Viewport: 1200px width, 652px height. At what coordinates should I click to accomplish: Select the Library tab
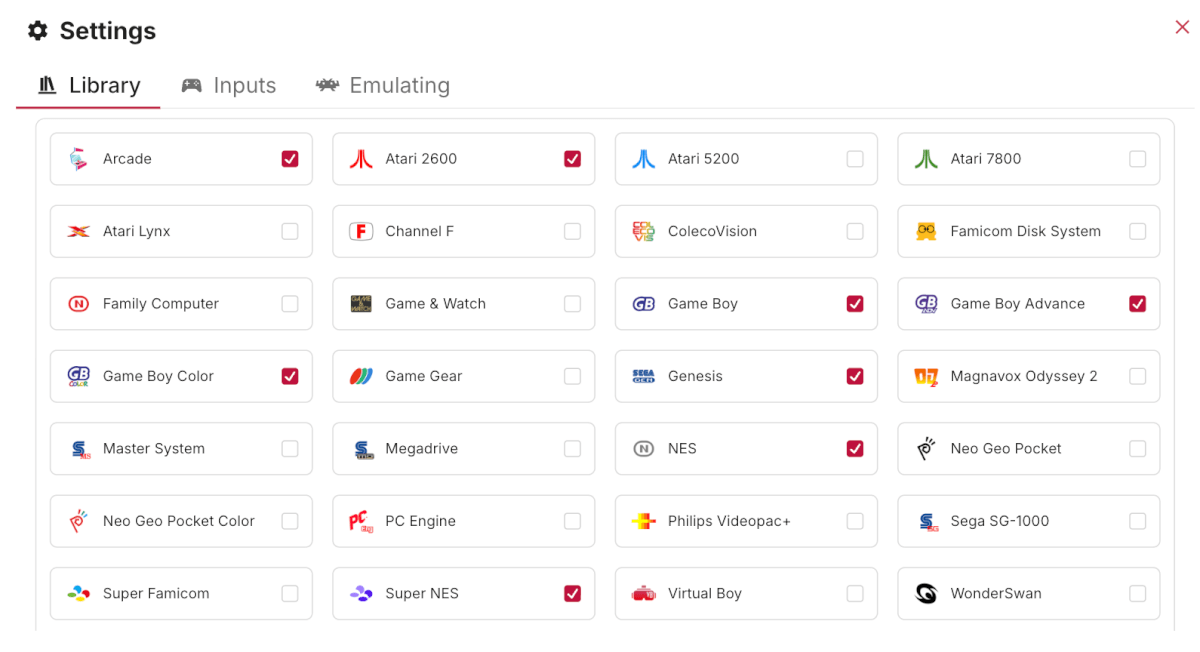89,86
